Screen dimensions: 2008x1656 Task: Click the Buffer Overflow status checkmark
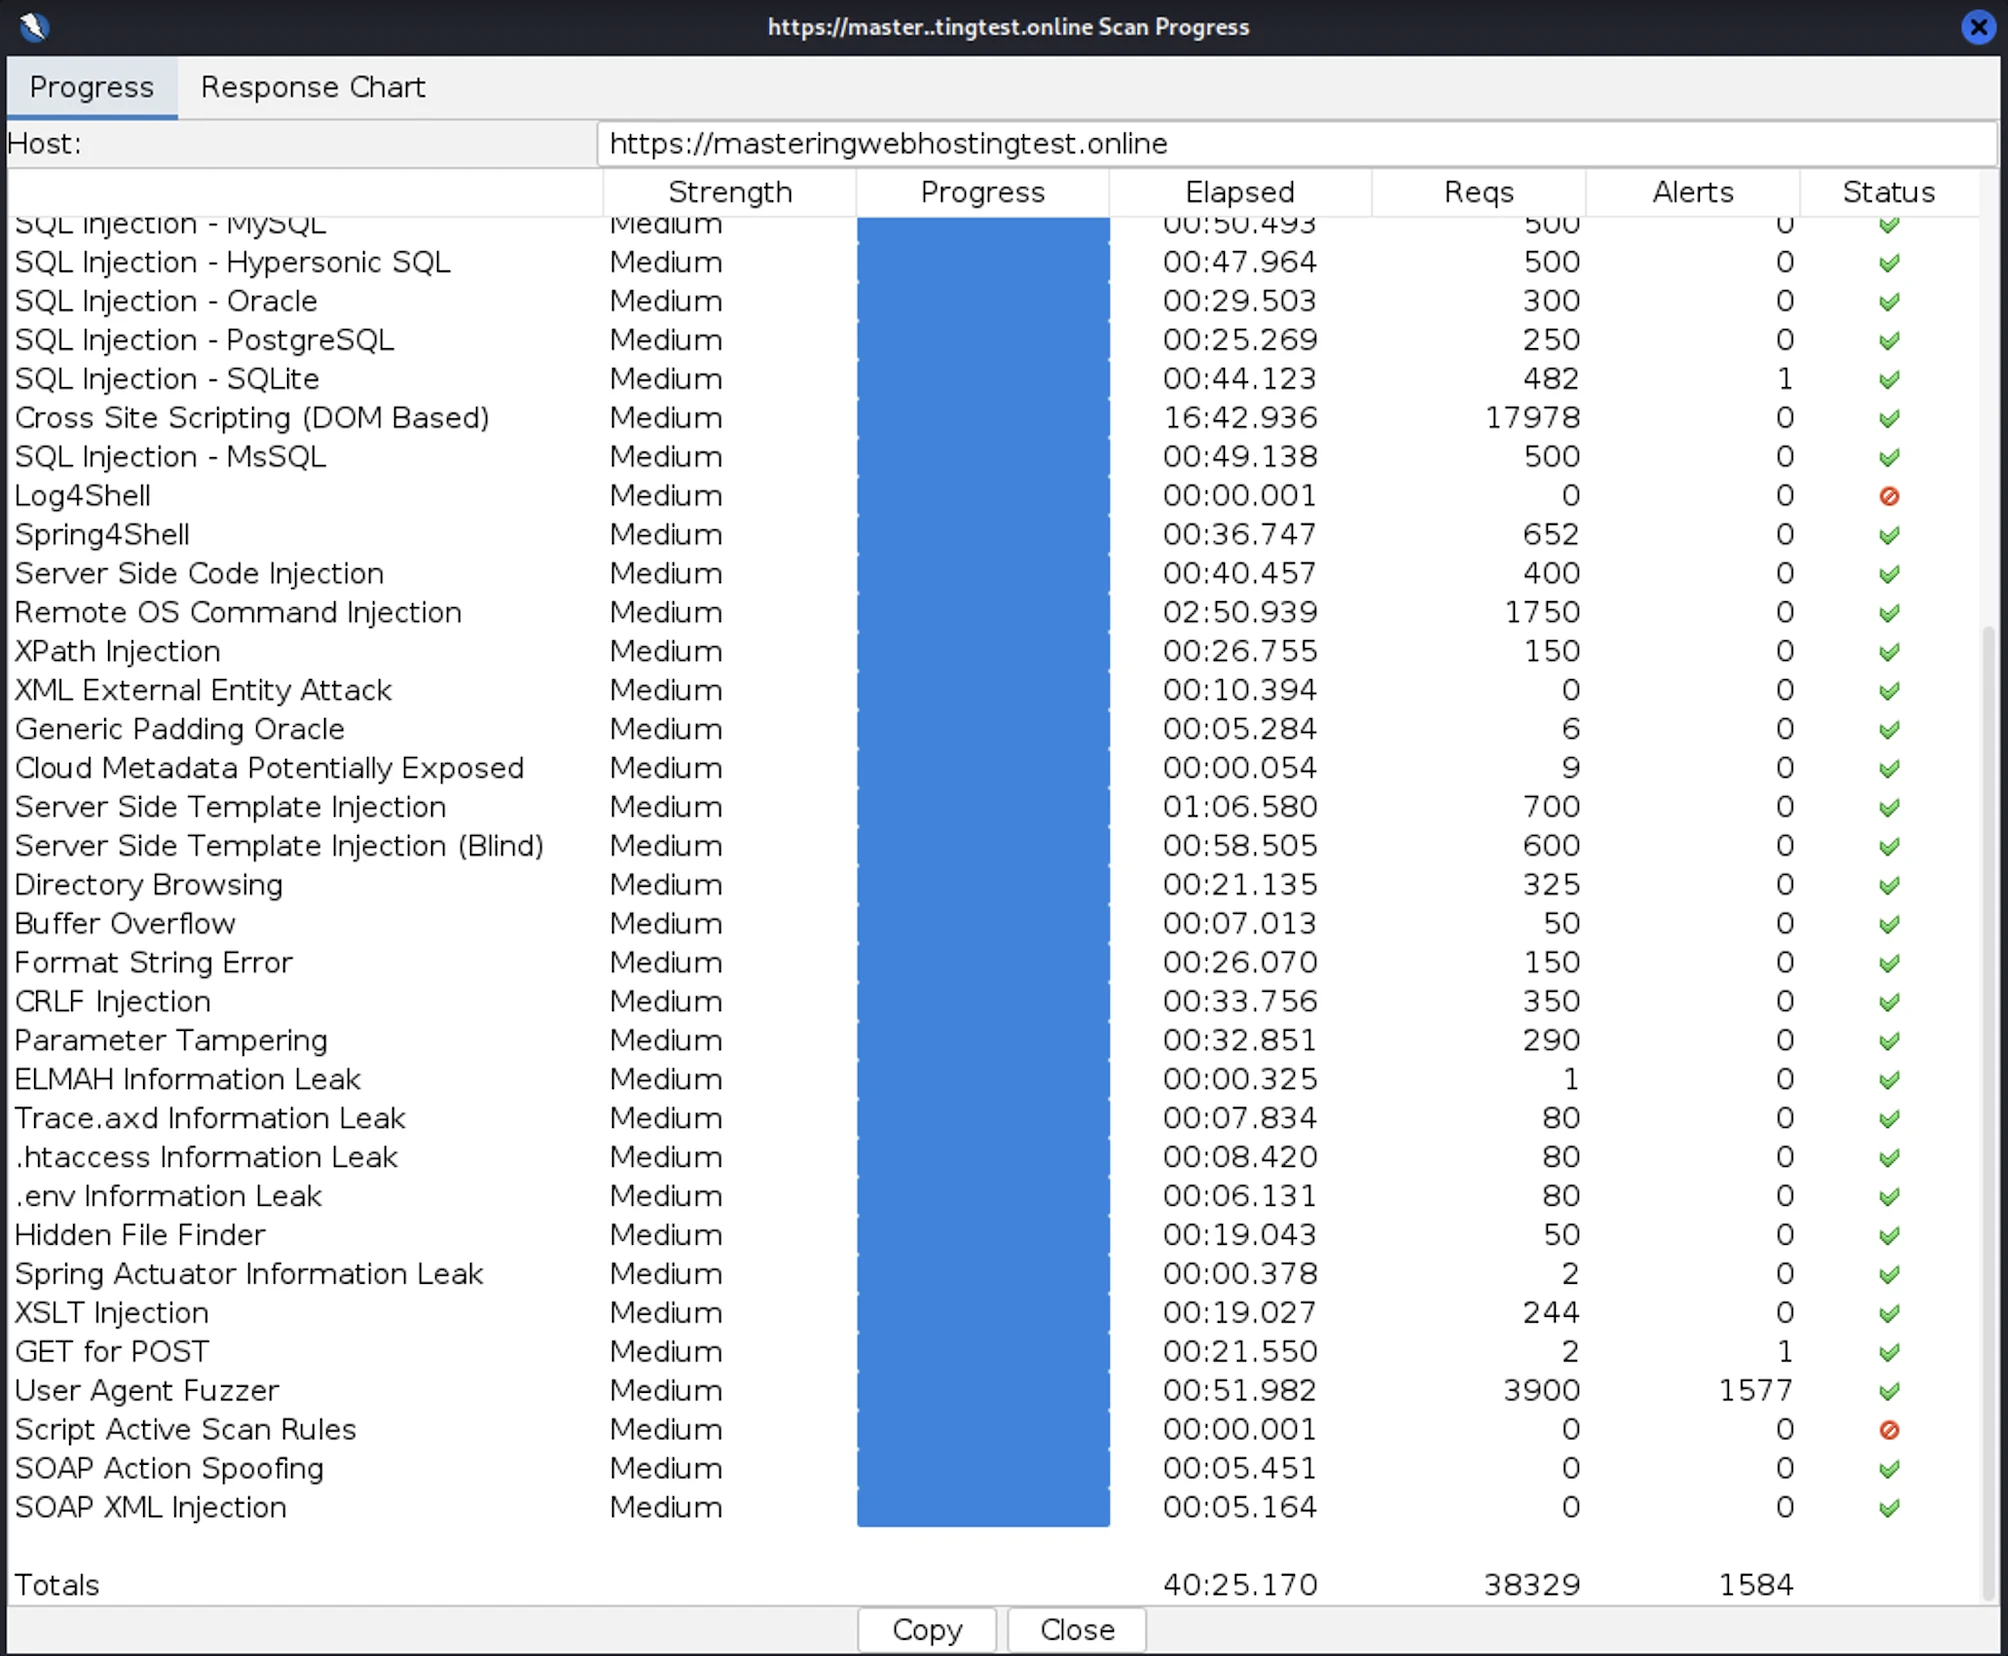click(1888, 924)
